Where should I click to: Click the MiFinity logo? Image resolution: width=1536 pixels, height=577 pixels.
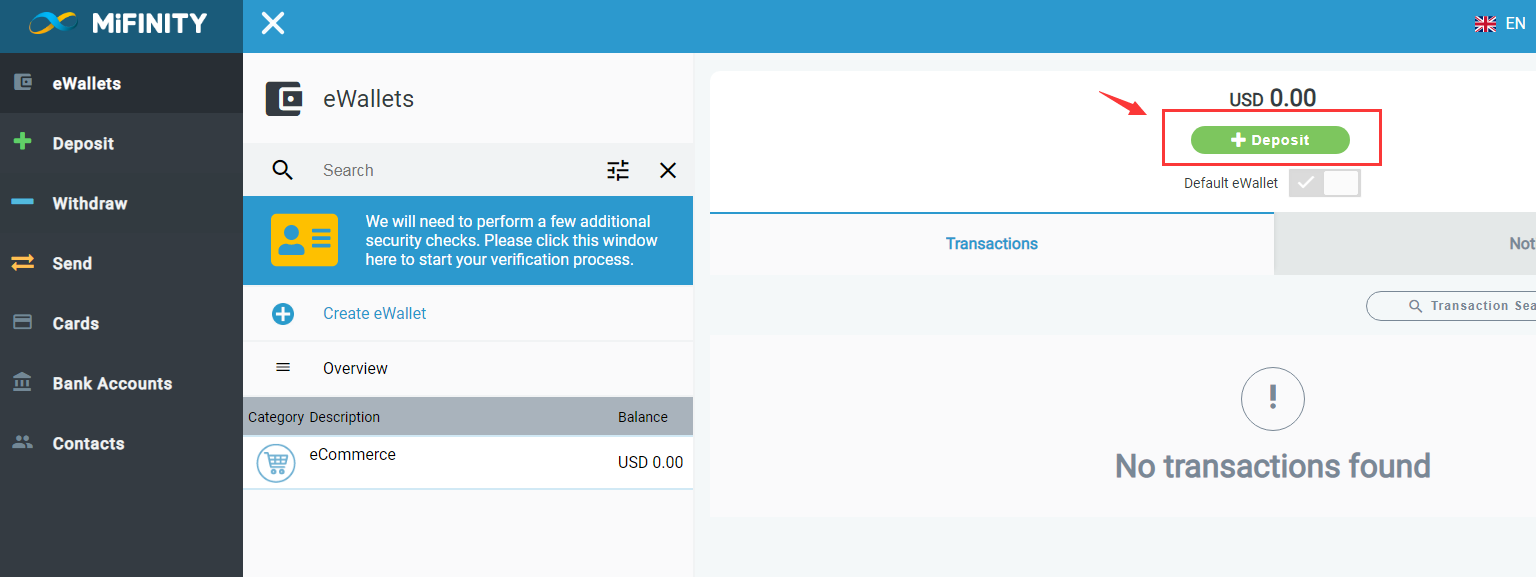118,23
